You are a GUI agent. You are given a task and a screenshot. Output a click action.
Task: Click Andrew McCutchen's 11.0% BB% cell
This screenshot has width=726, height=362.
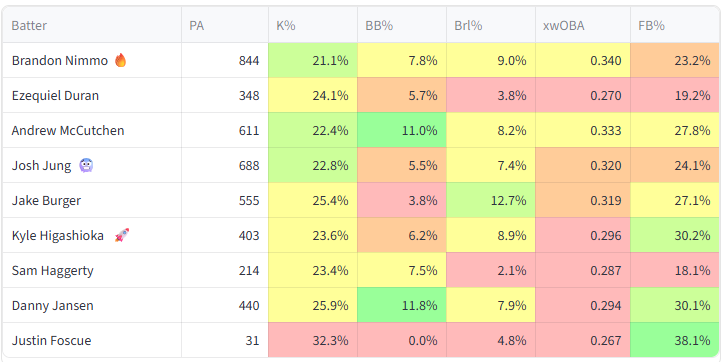point(402,131)
